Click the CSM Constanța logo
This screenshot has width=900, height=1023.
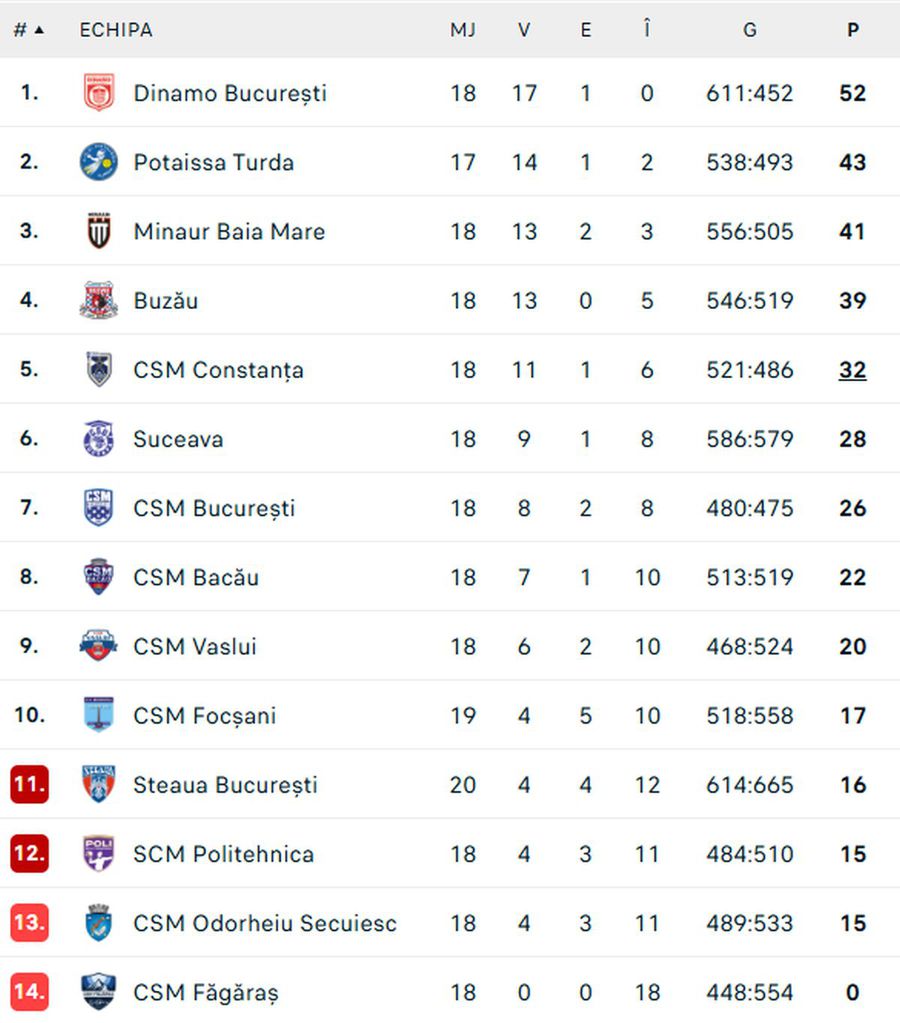click(98, 369)
